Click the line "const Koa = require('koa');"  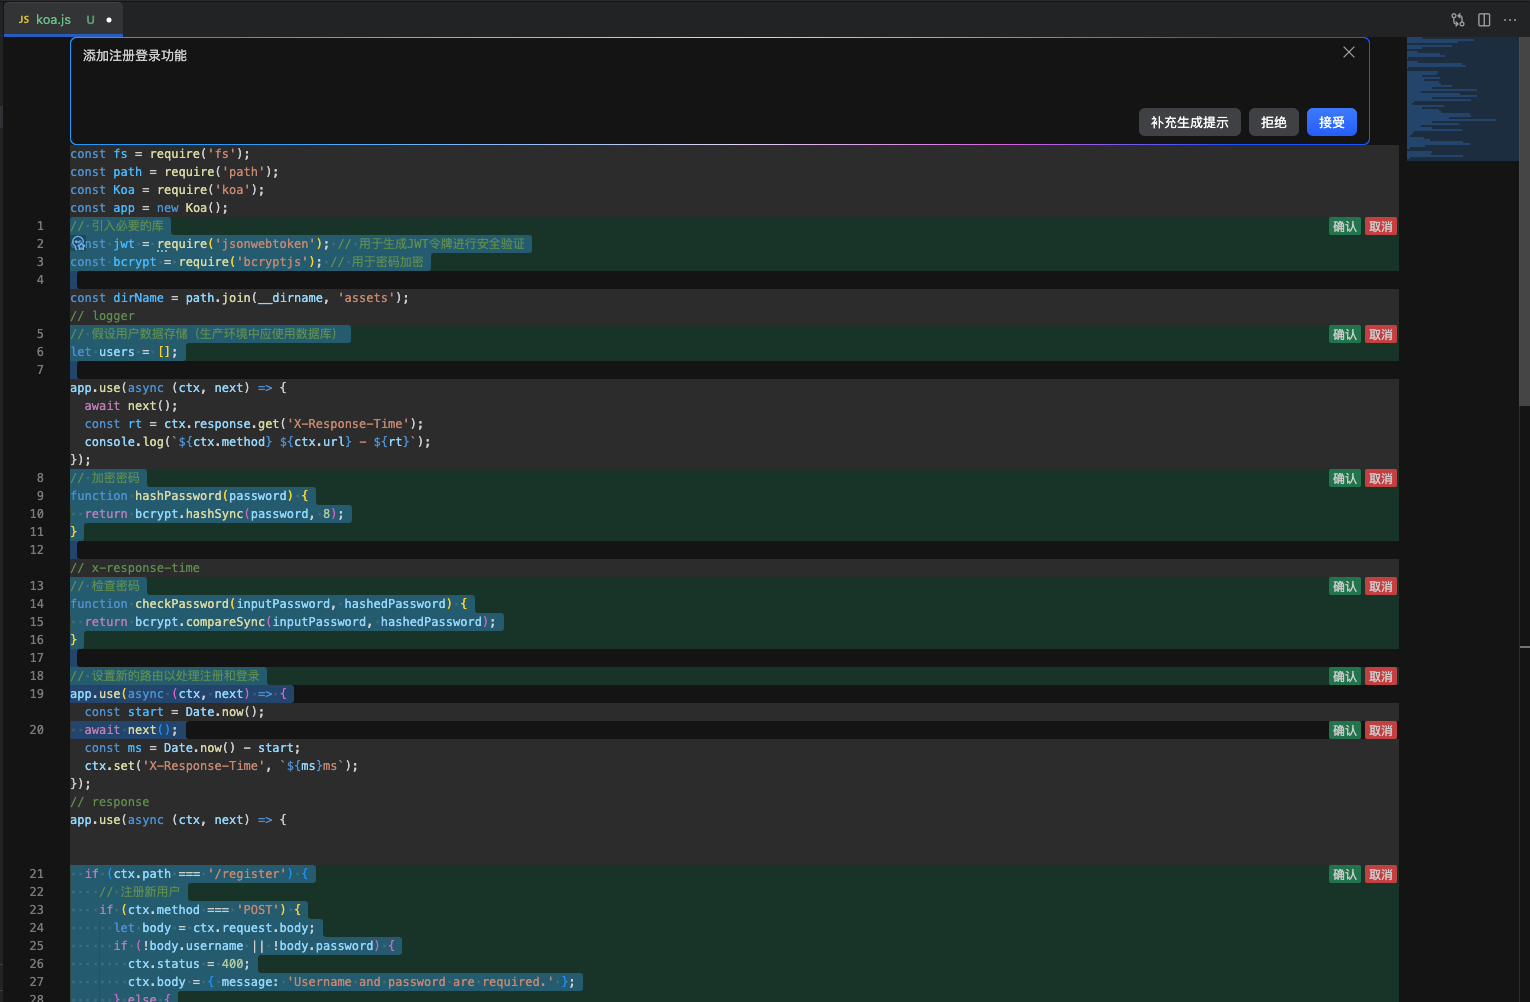167,190
